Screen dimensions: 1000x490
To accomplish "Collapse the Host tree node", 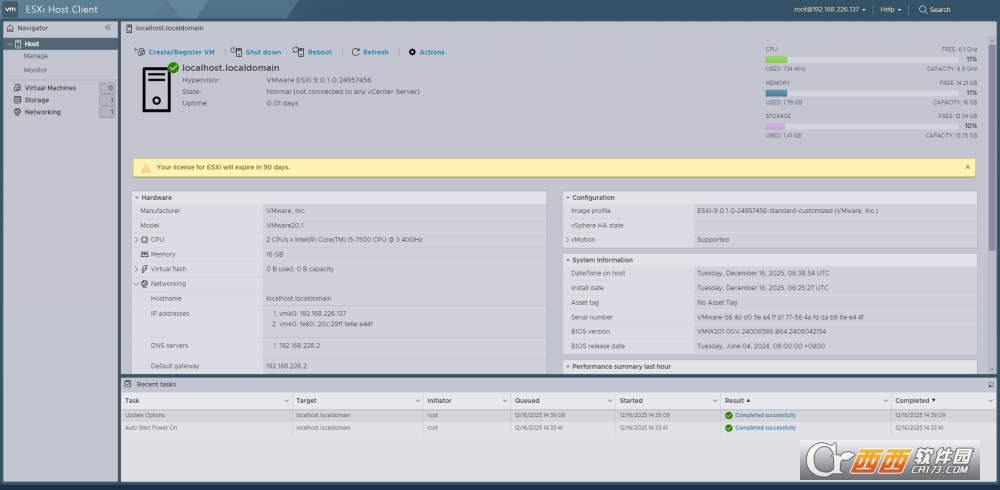I will point(10,44).
